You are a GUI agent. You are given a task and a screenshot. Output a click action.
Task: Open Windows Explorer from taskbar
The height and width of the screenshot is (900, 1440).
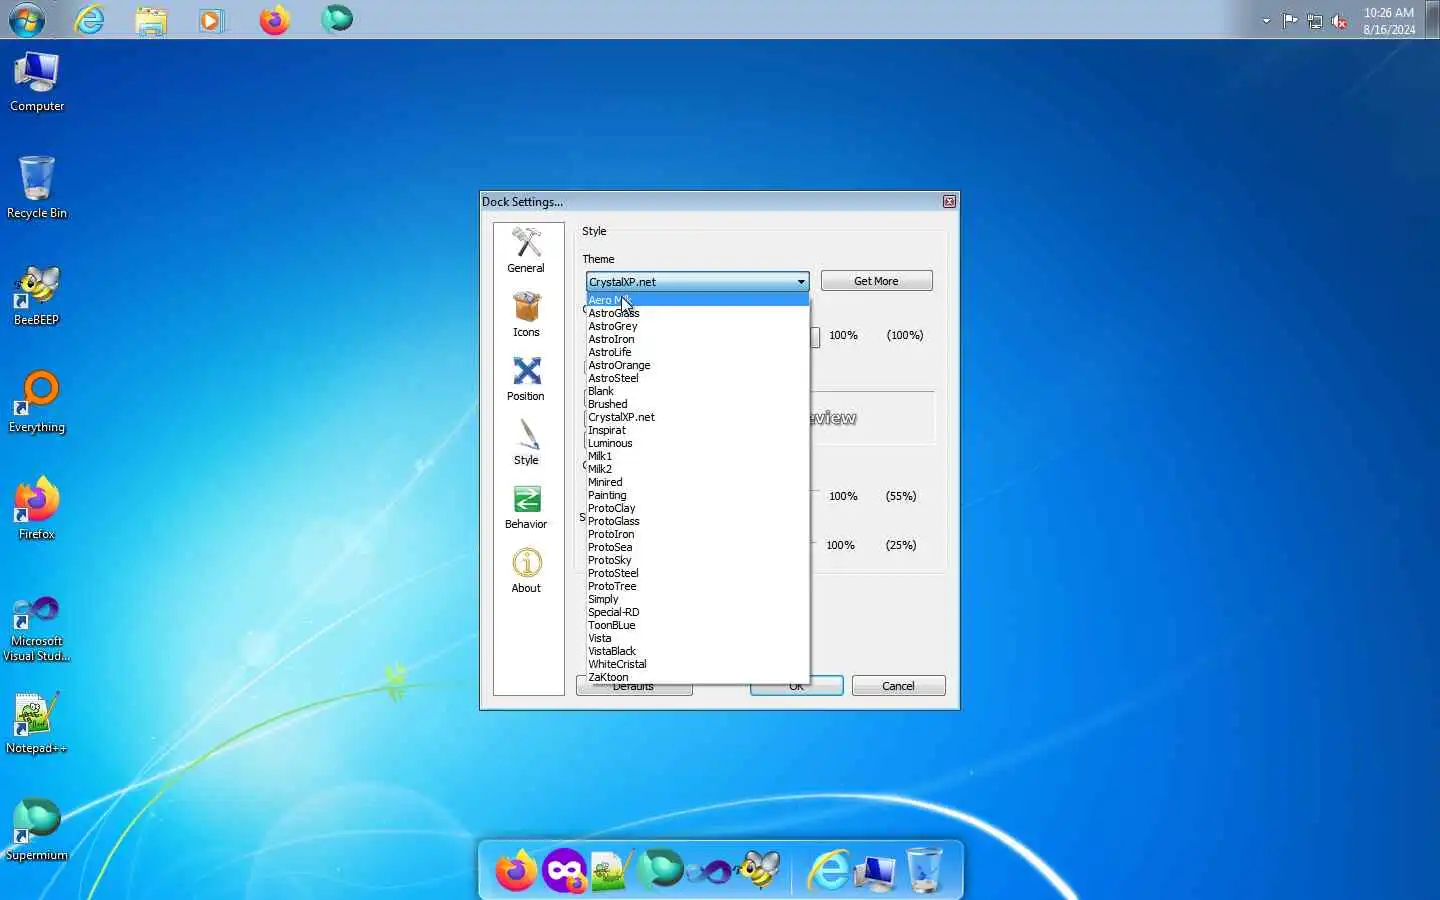point(151,20)
